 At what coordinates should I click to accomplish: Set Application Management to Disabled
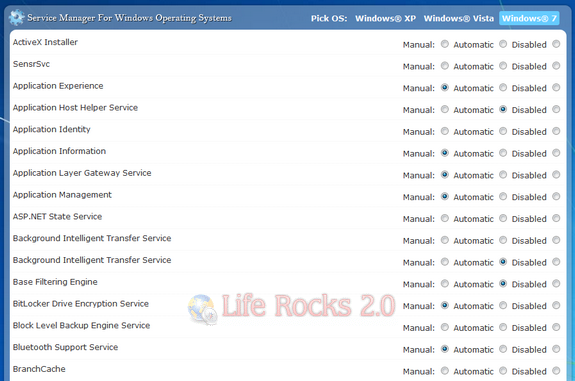pyautogui.click(x=556, y=196)
